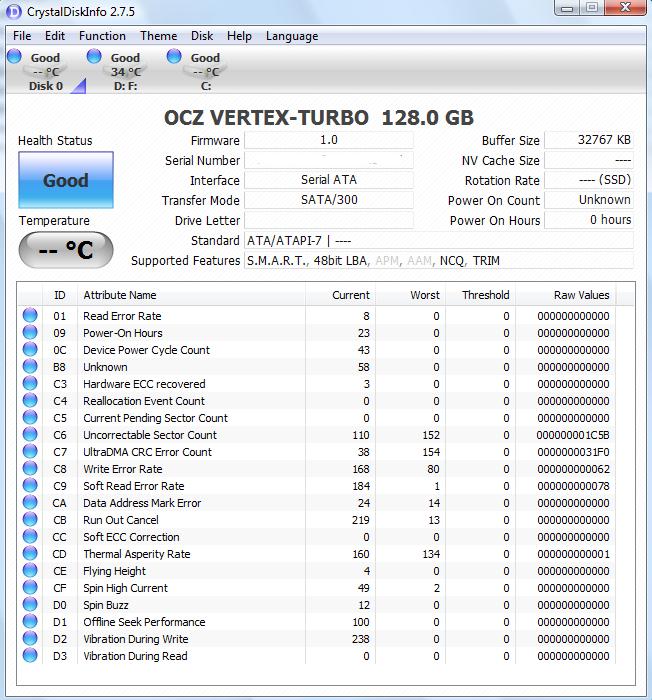Close the CrystalDiskInfo window
The image size is (652, 700).
[x=625, y=8]
